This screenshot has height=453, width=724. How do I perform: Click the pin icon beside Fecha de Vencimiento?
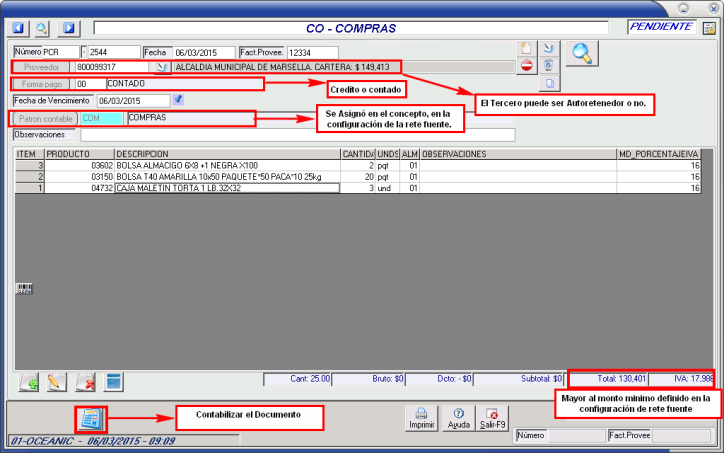coord(179,100)
